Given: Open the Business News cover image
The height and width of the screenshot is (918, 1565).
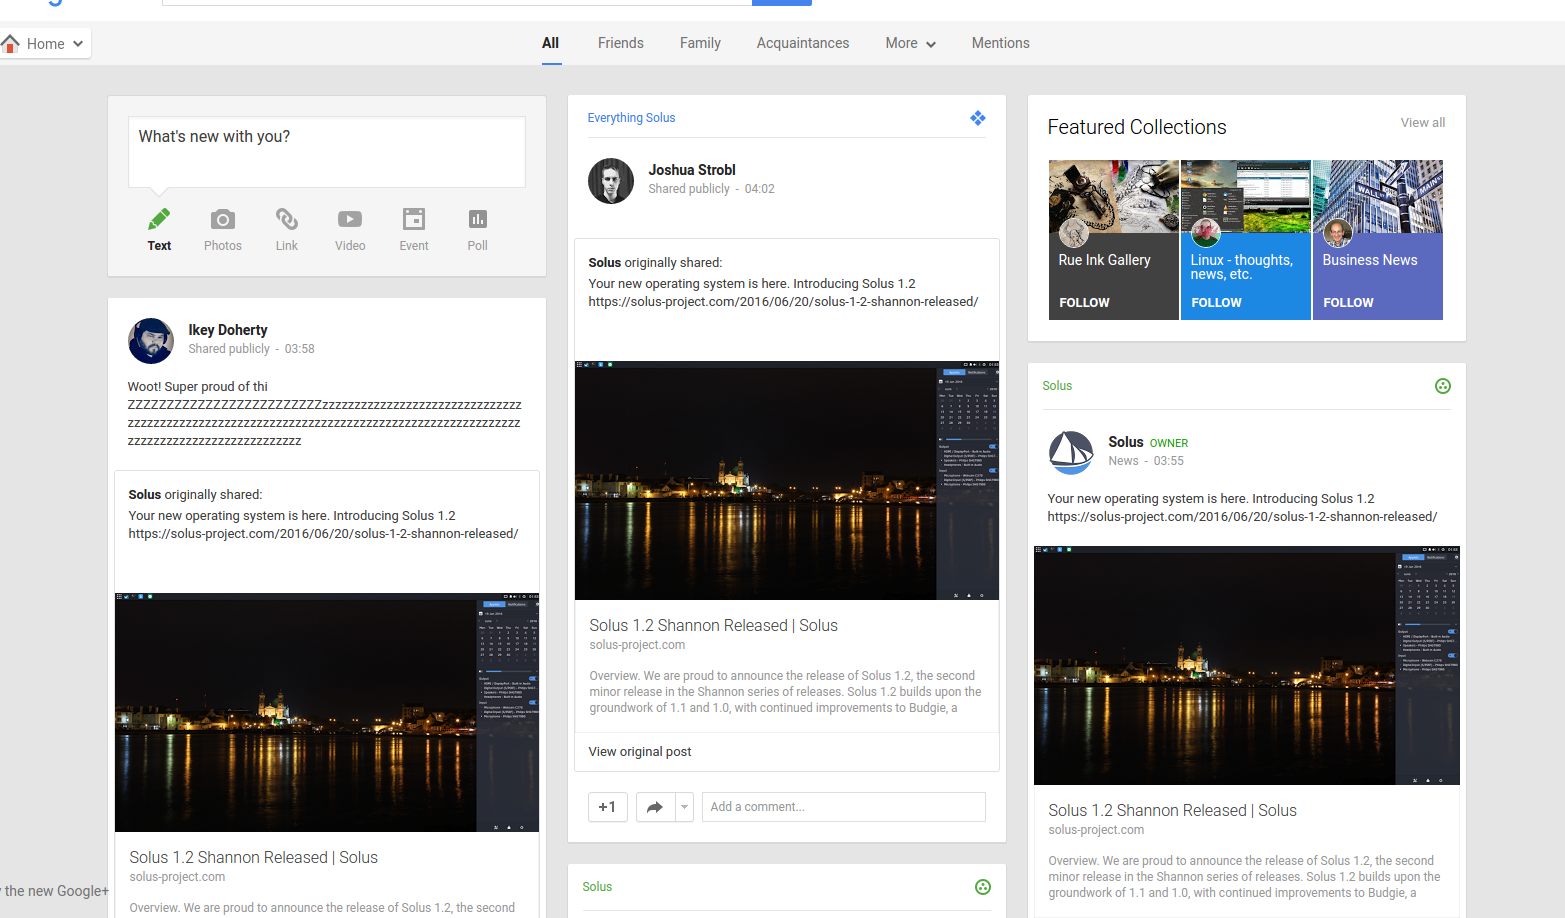Looking at the screenshot, I should pos(1378,196).
